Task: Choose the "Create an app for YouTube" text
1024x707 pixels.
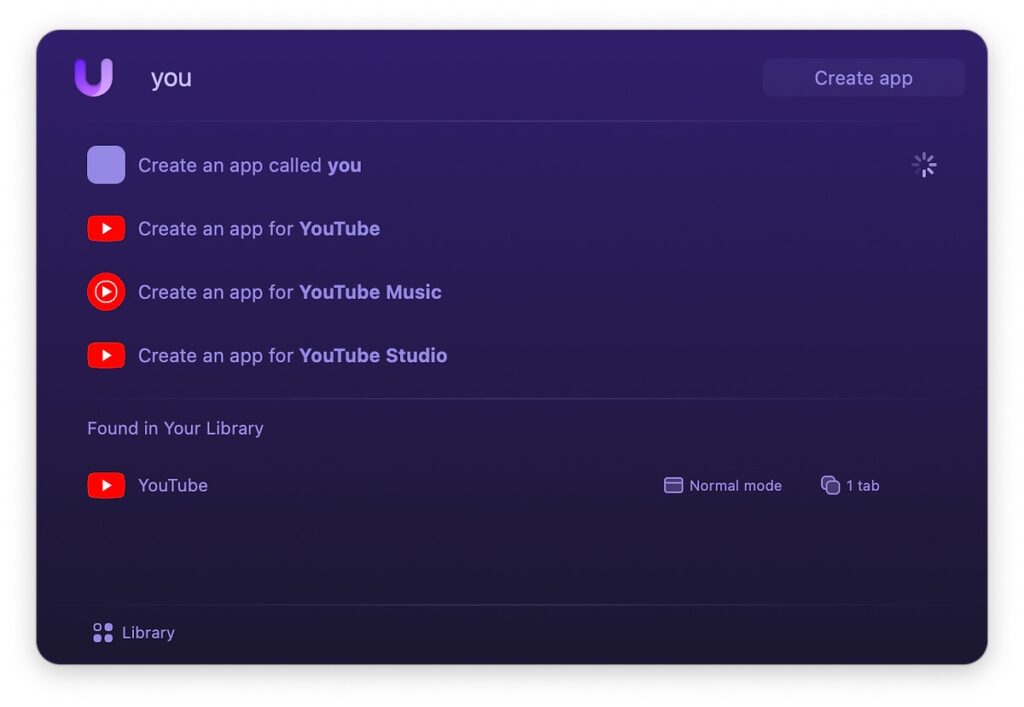Action: 259,229
